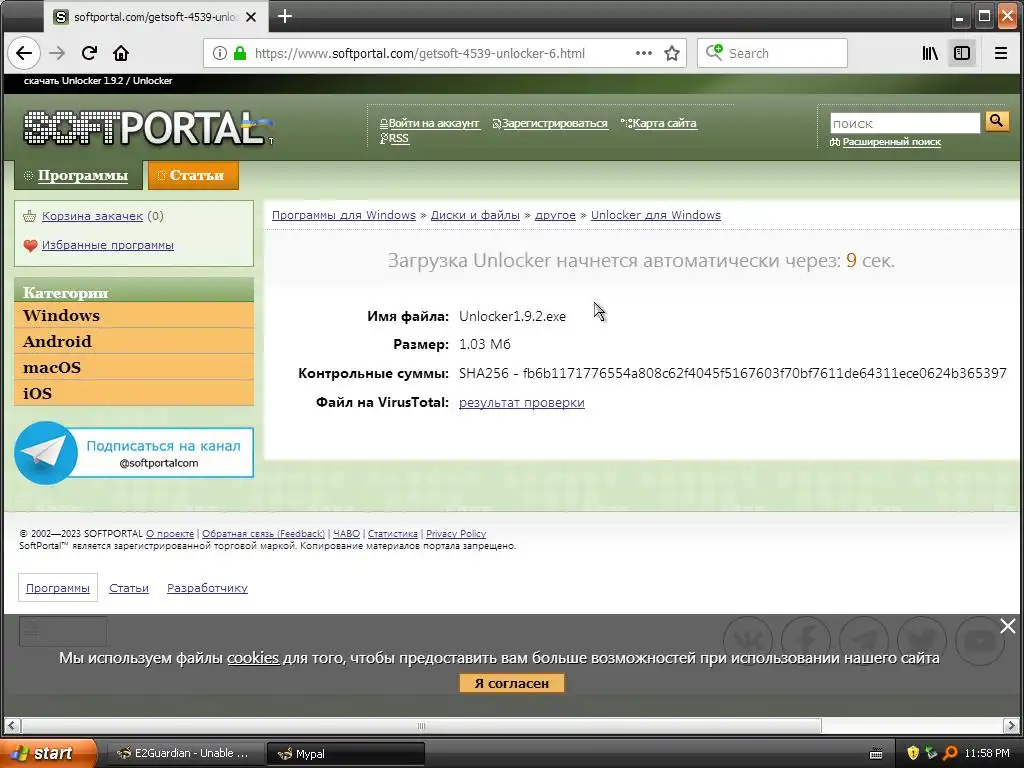
Task: Switch to E2Guardian taskbar window
Action: coord(185,753)
